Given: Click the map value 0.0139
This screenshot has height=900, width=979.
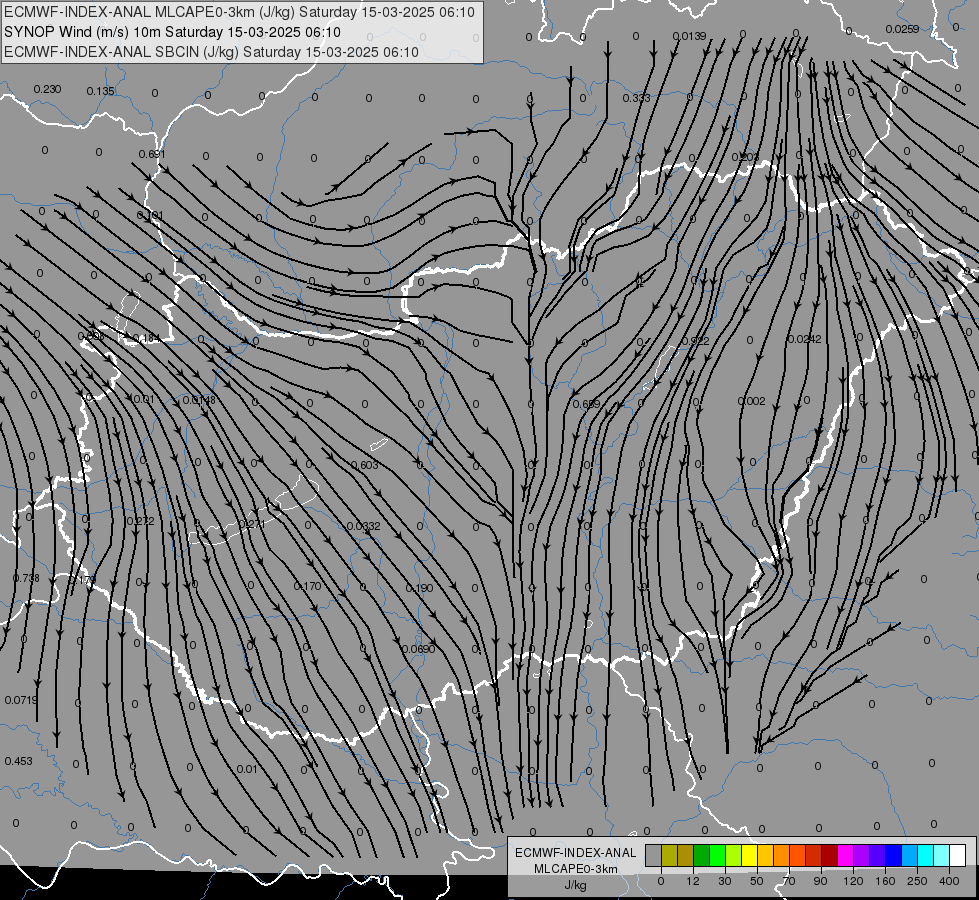Looking at the screenshot, I should [689, 36].
